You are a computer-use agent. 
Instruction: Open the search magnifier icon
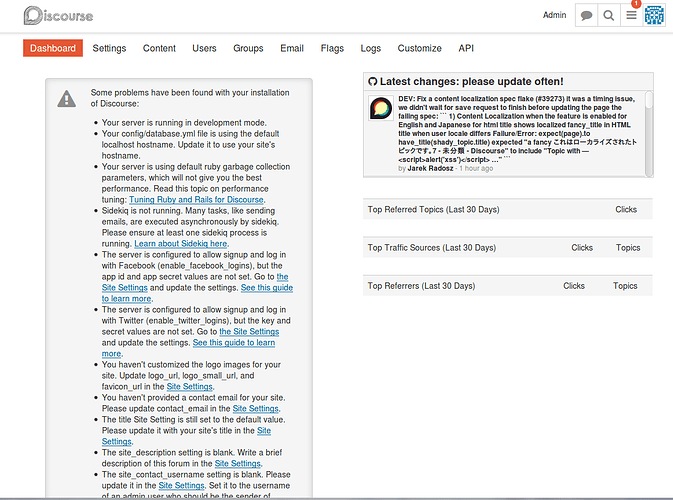(x=609, y=15)
